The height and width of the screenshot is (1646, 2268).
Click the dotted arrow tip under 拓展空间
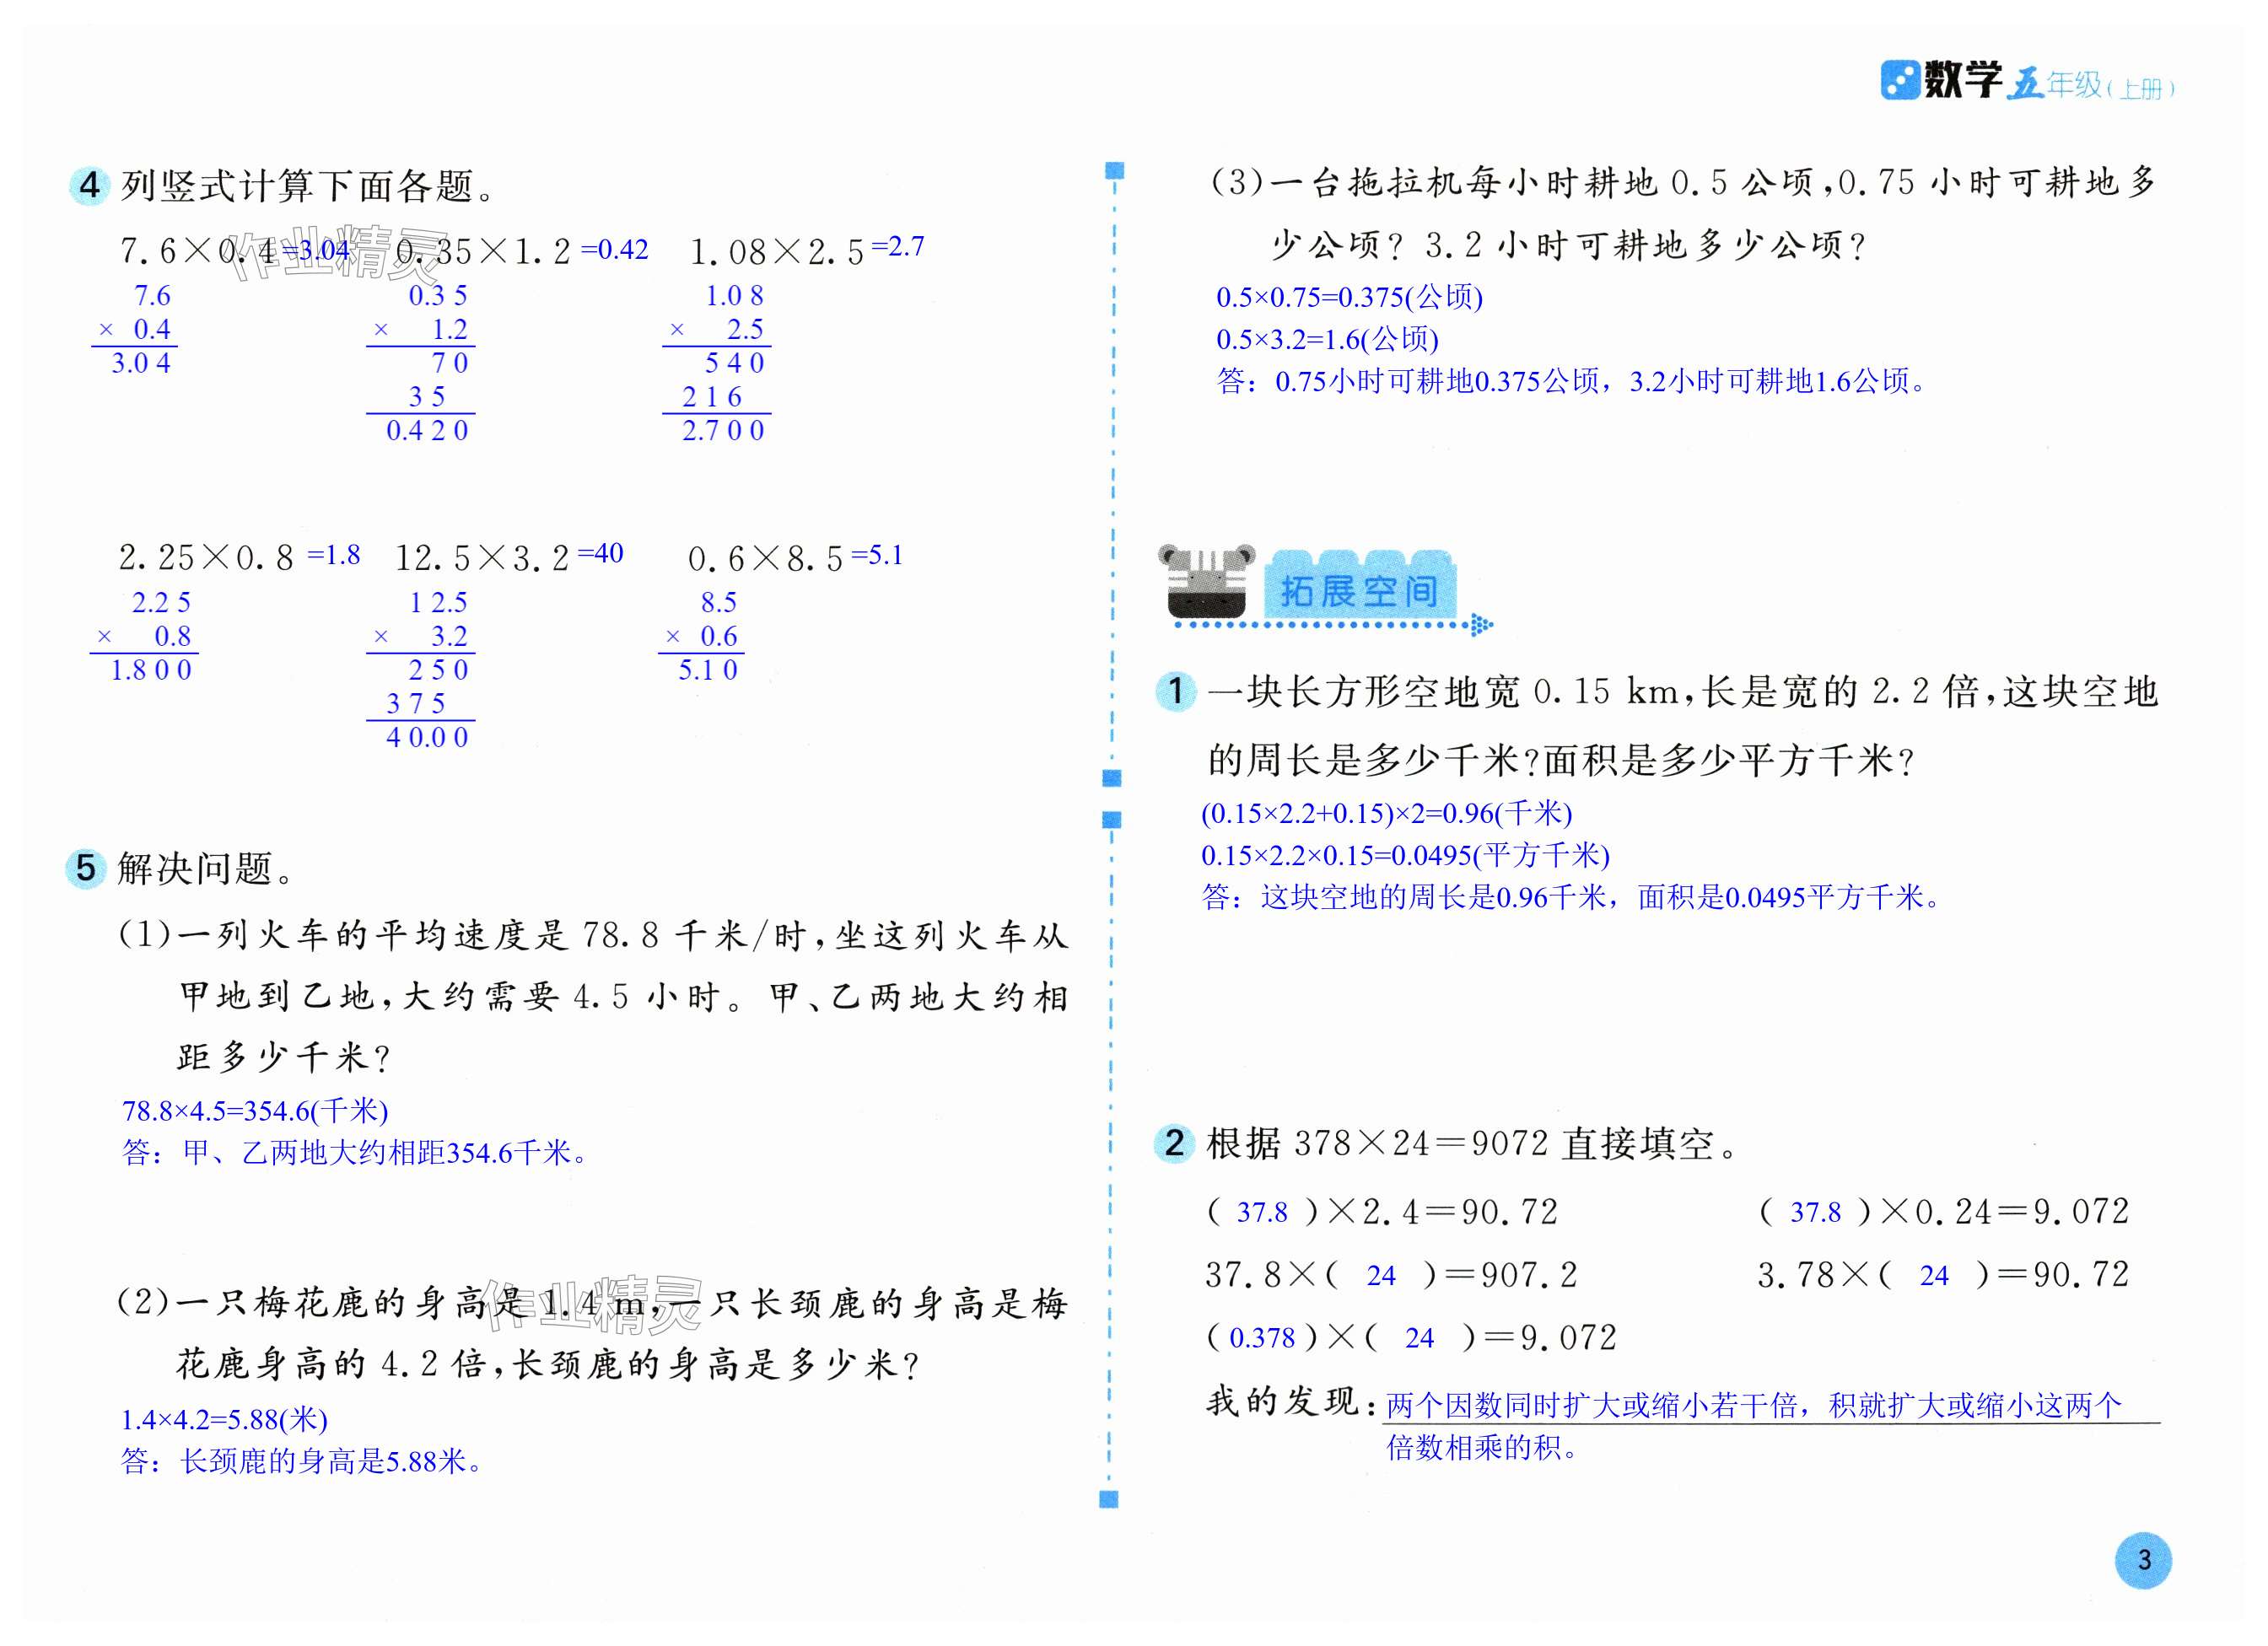tap(1483, 626)
